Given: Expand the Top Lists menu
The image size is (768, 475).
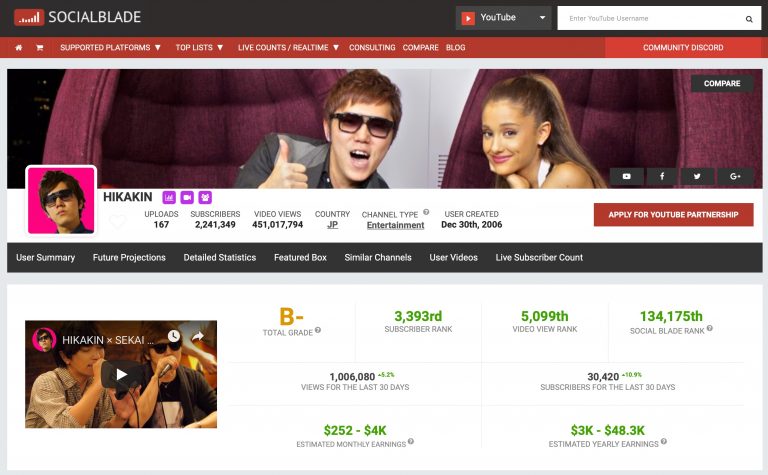Looking at the screenshot, I should pos(199,48).
